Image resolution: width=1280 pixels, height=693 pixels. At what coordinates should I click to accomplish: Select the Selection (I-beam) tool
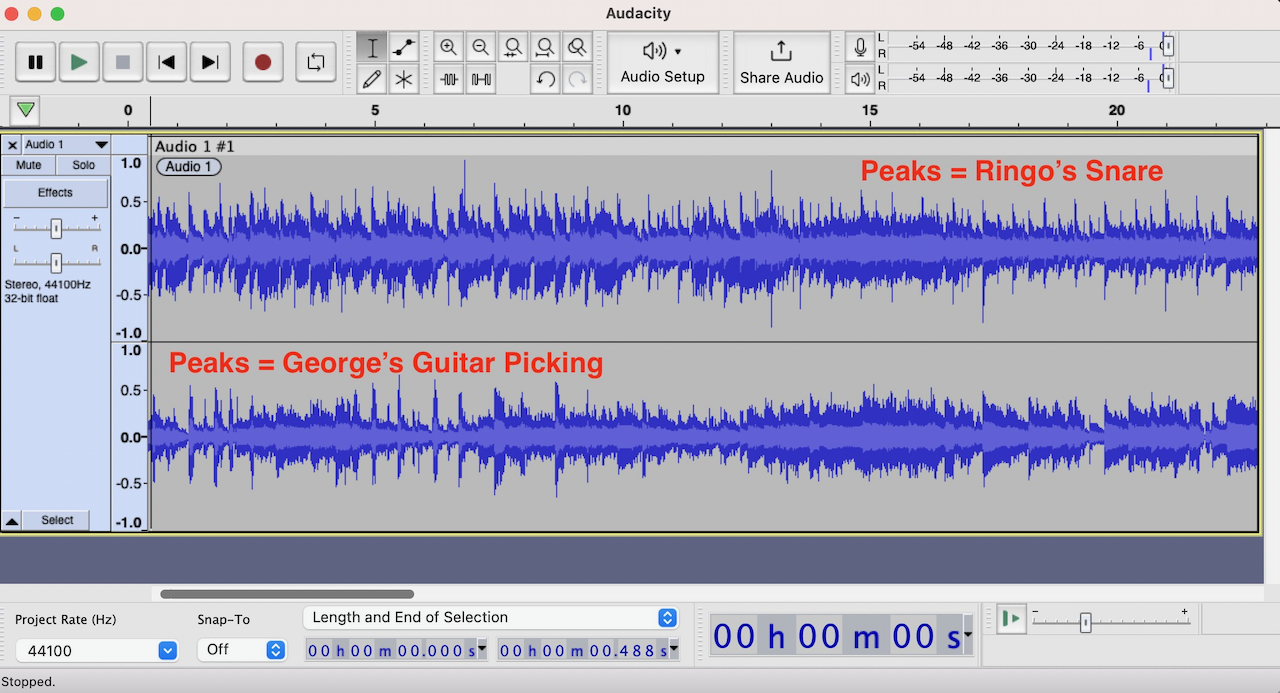pyautogui.click(x=372, y=47)
